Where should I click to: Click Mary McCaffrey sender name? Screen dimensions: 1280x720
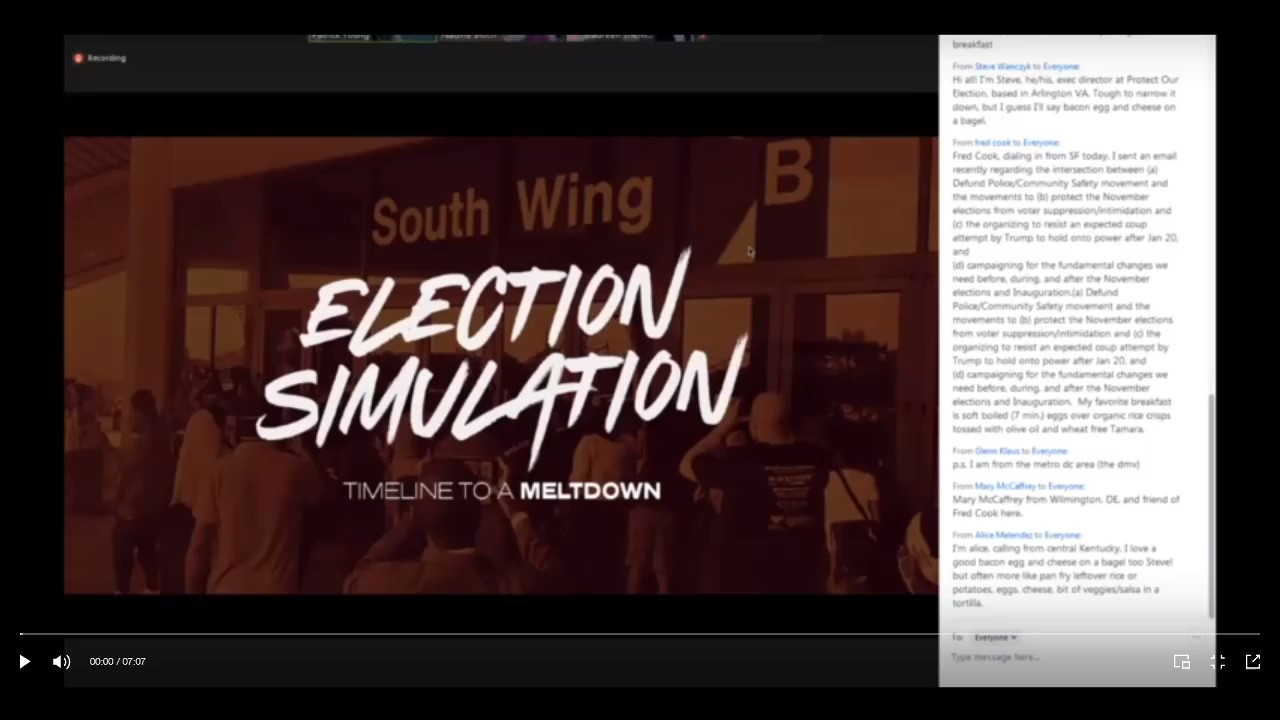[1003, 486]
